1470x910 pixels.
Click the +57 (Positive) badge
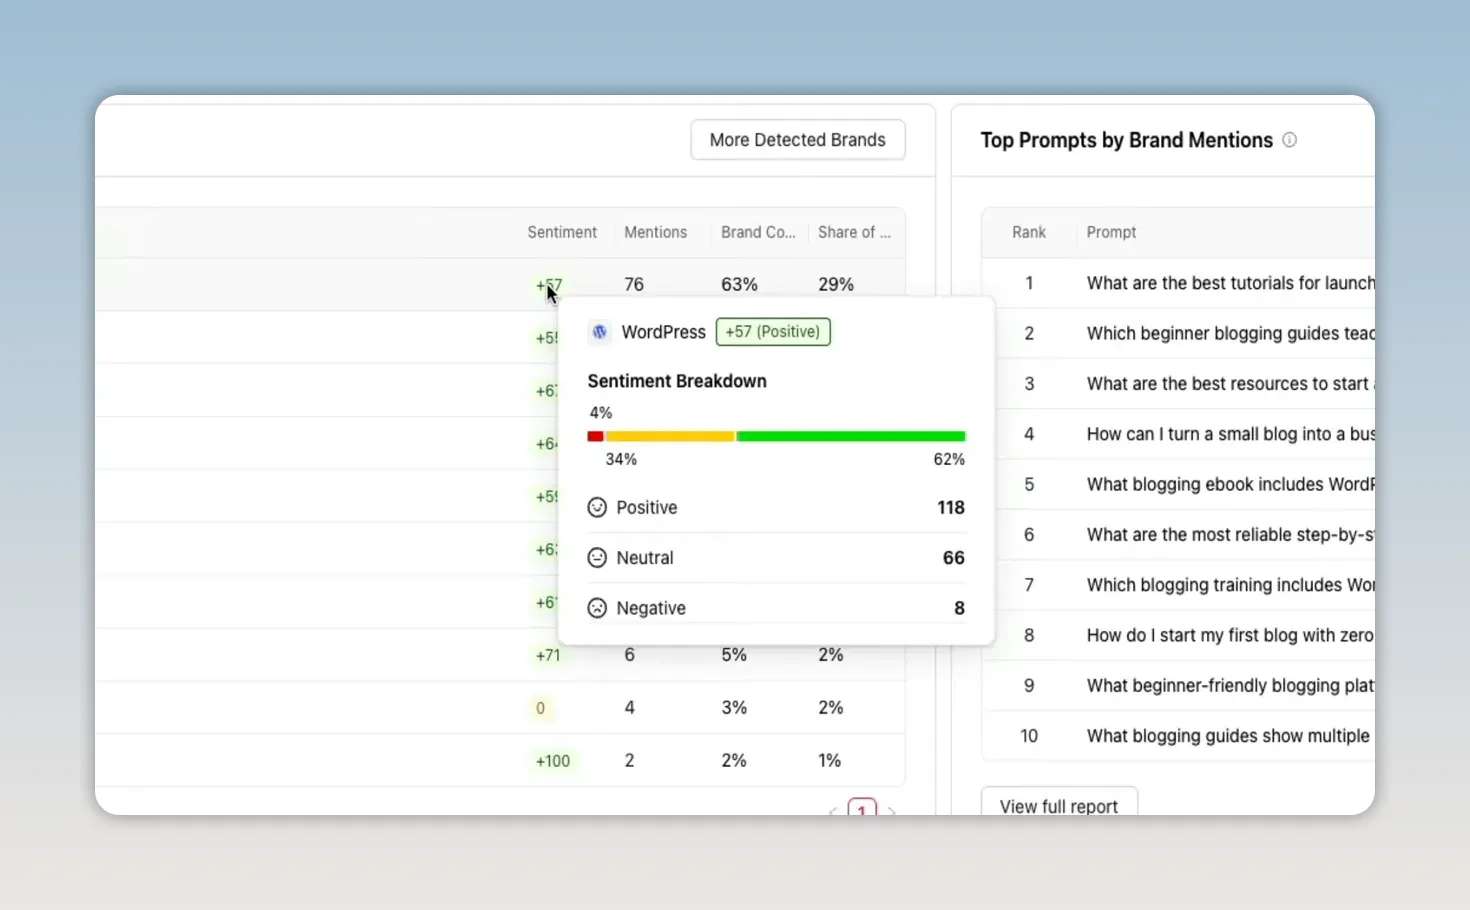773,332
